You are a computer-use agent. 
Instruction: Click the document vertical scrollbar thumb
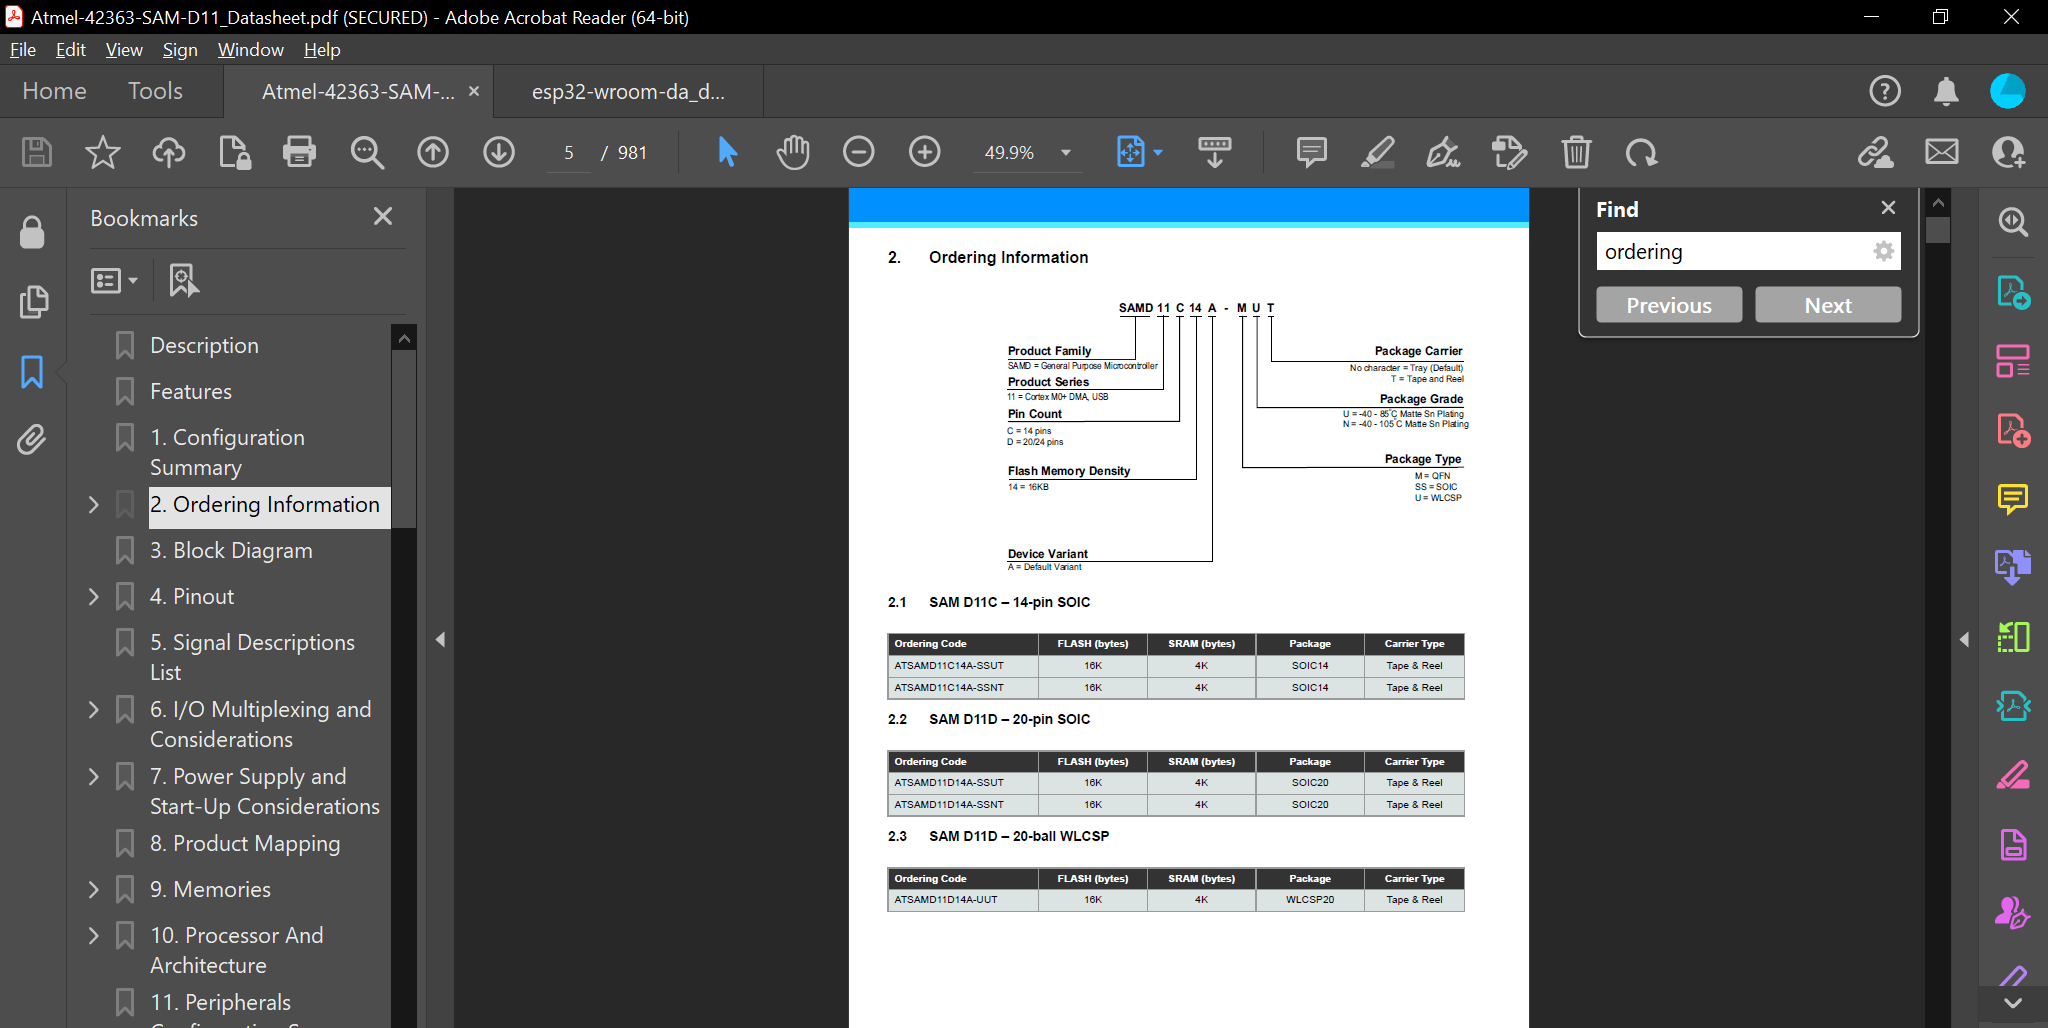point(1938,230)
